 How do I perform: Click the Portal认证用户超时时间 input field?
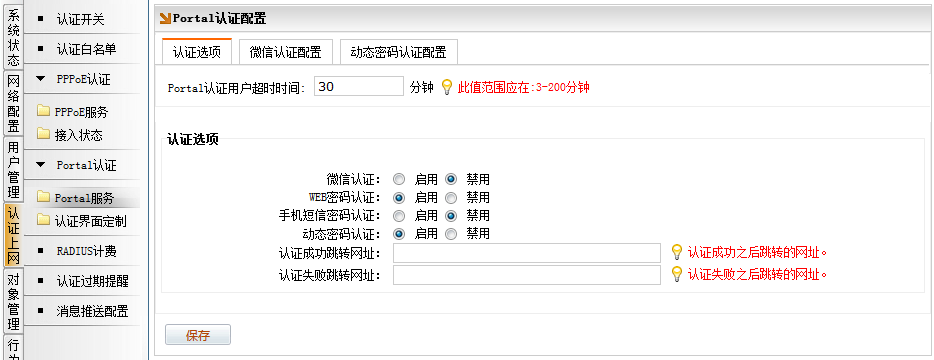pyautogui.click(x=359, y=86)
